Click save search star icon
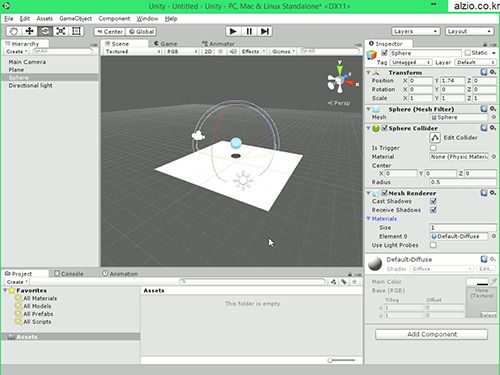This screenshot has width=500, height=375. (354, 282)
